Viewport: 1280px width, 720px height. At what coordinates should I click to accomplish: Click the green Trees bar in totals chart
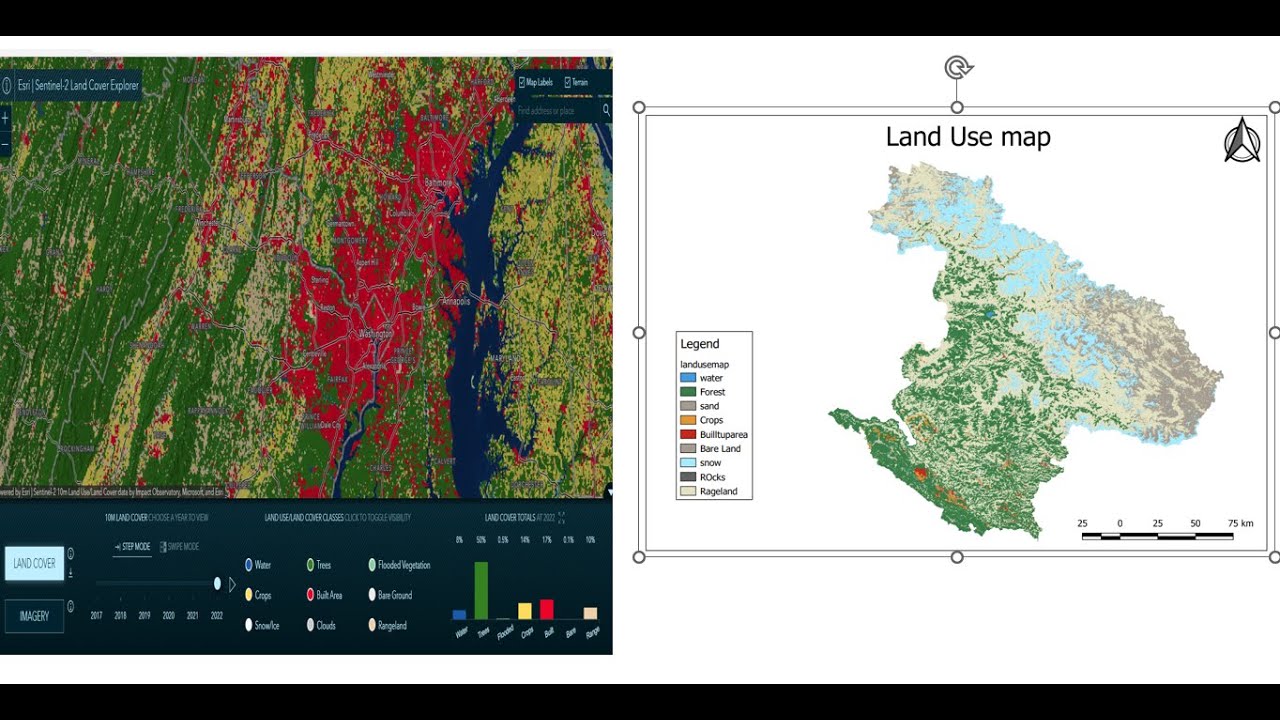coord(481,590)
